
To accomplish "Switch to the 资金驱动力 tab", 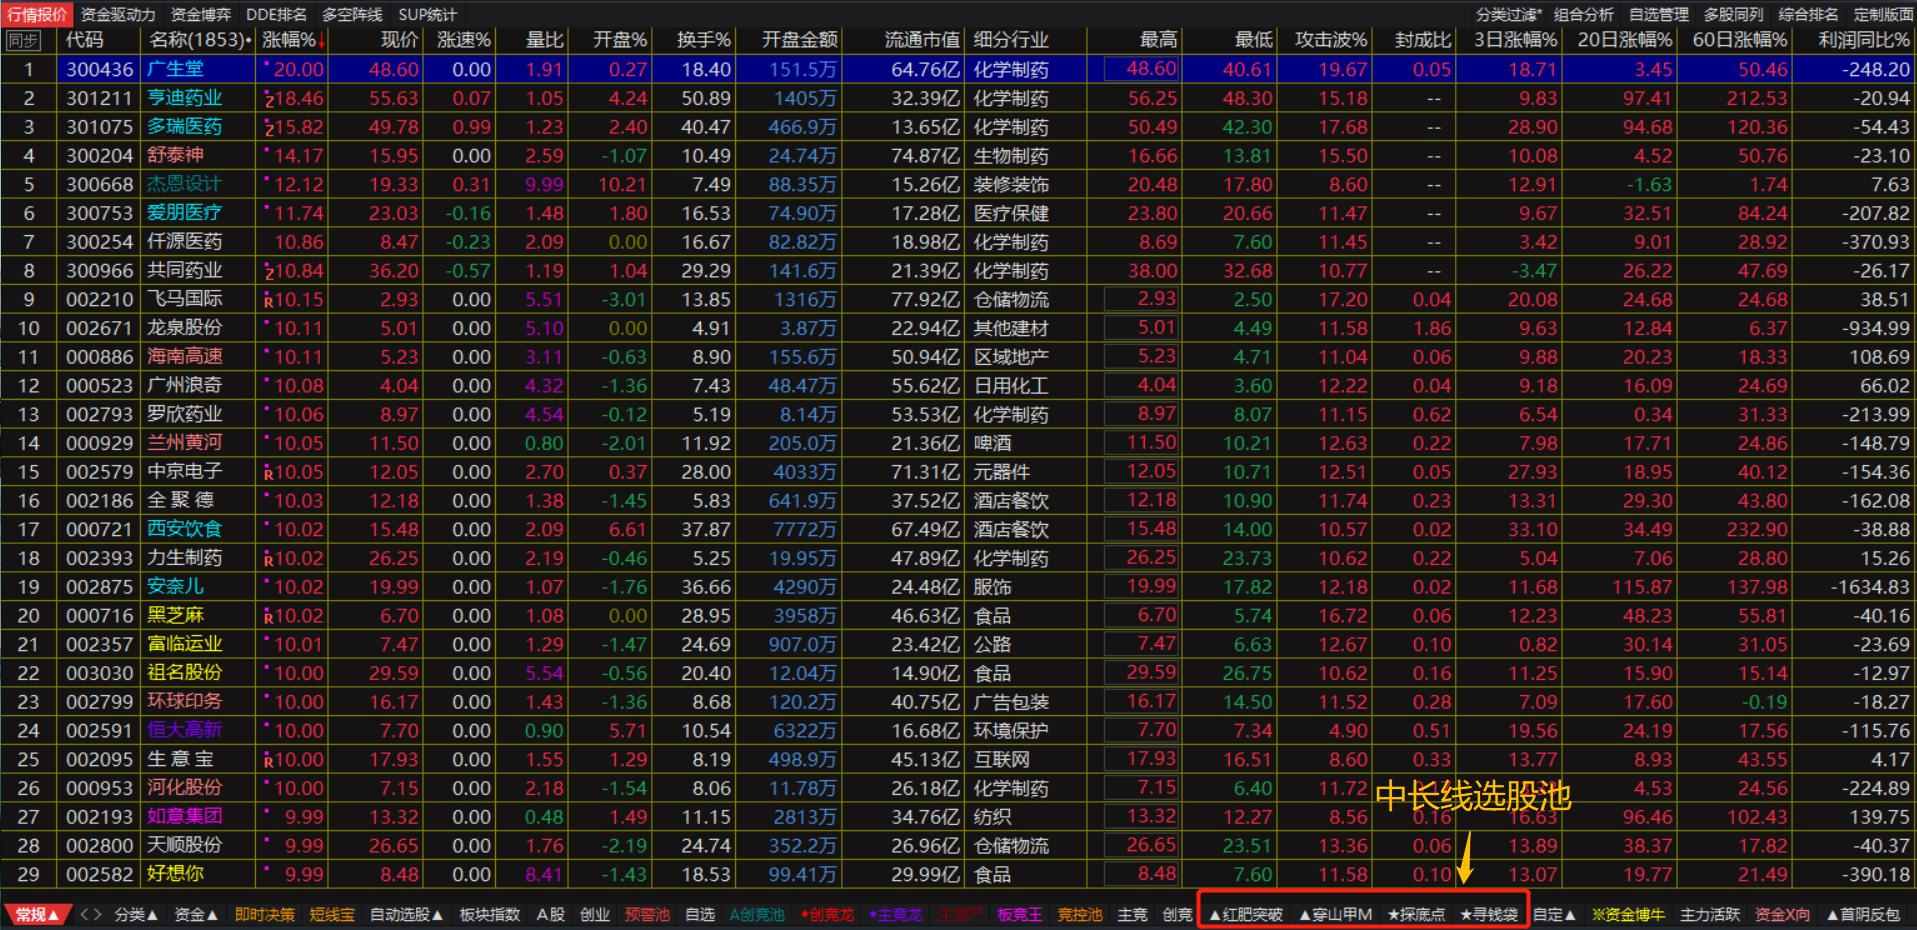I will click(x=118, y=14).
